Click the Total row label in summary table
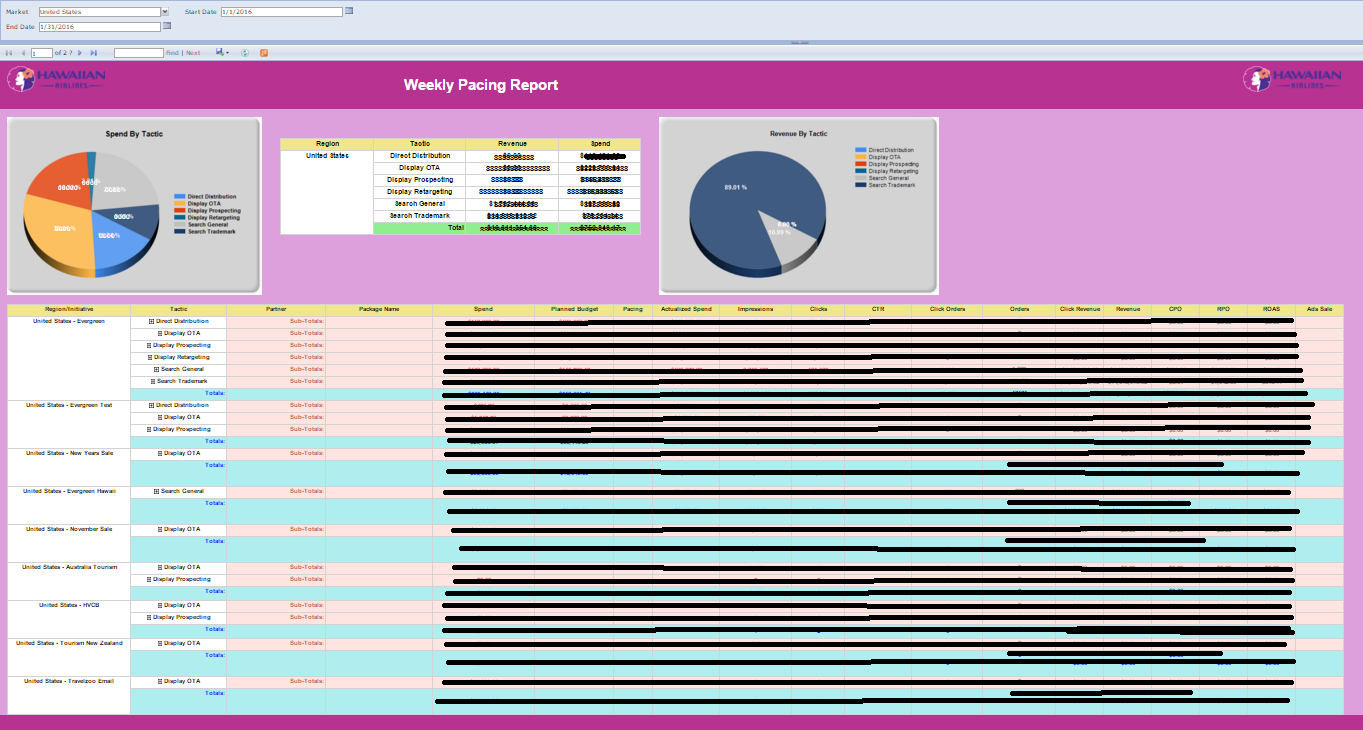 click(455, 228)
